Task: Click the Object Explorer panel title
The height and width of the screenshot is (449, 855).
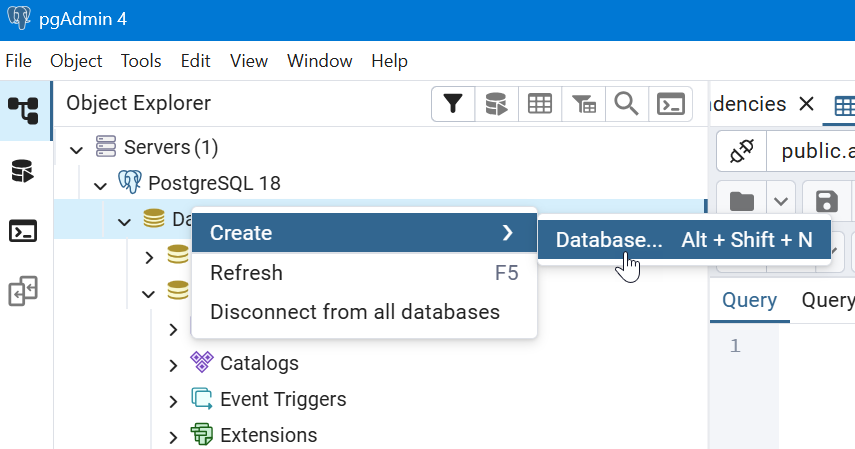Action: pos(139,103)
